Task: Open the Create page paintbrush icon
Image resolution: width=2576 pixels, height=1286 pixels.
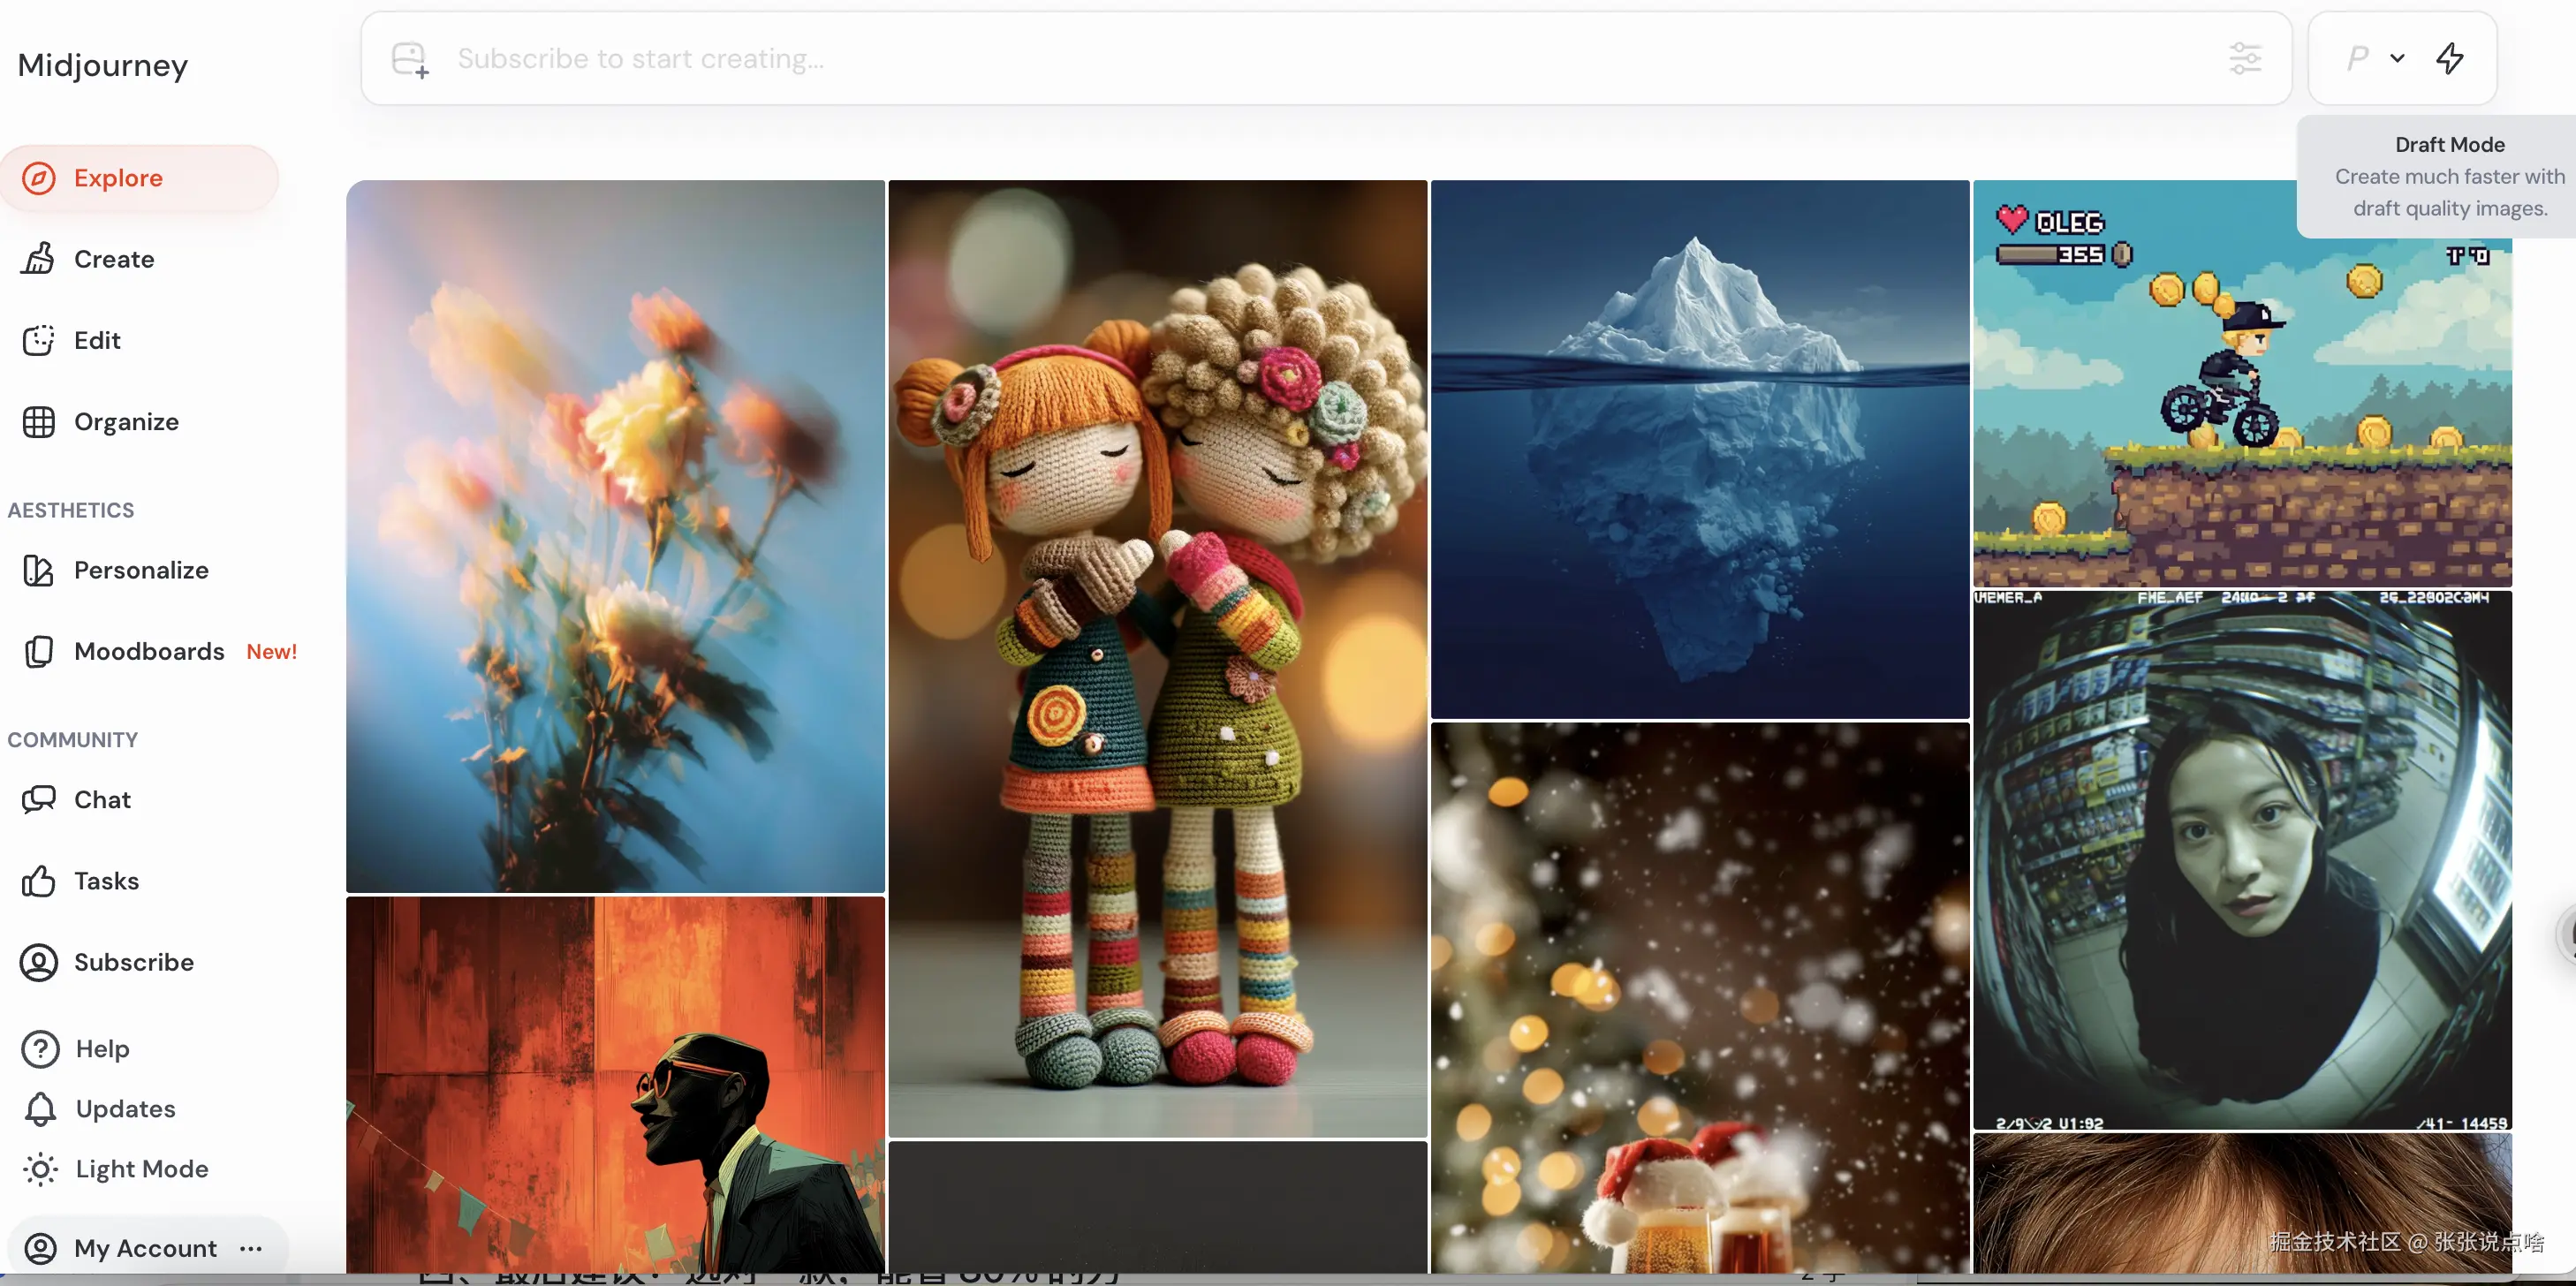Action: 39,259
